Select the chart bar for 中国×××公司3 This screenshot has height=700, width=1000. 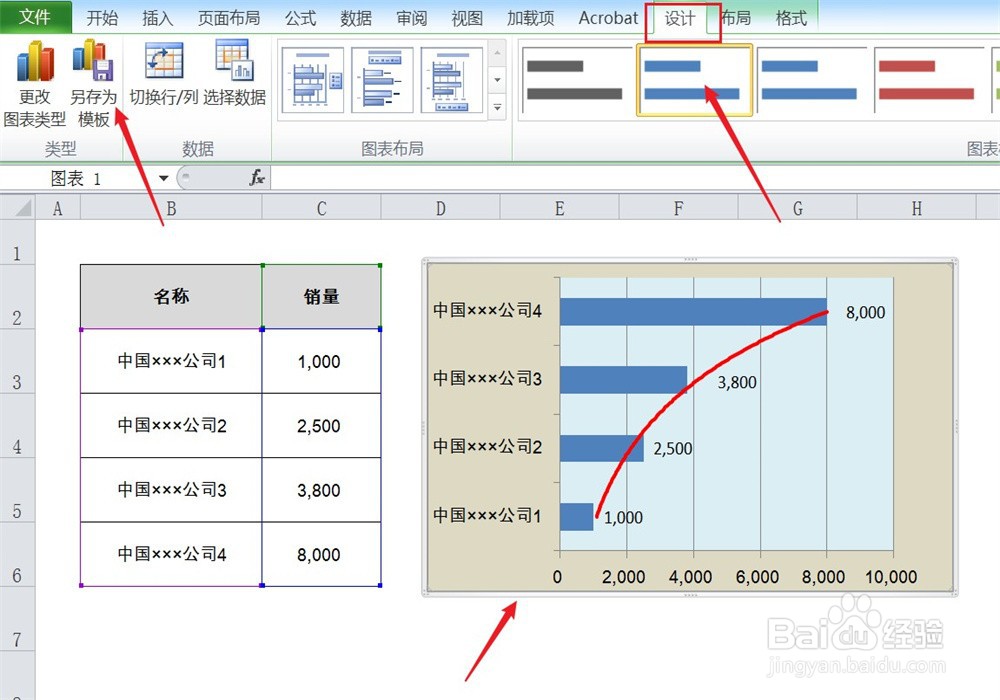pos(623,380)
